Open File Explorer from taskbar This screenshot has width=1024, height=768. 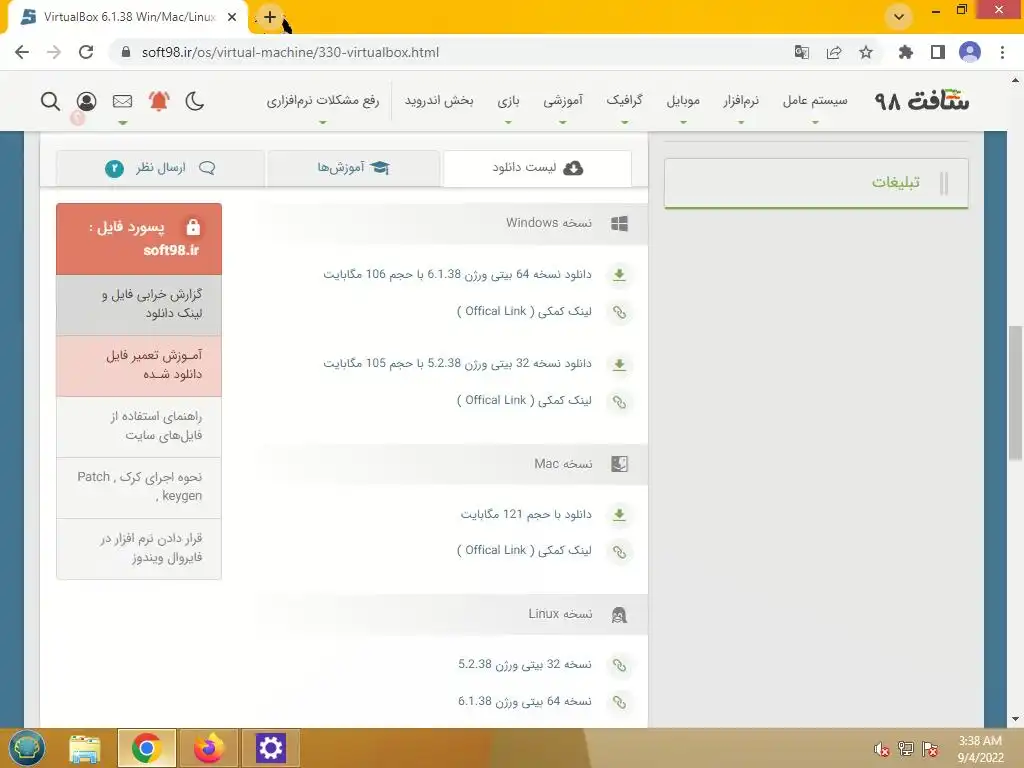85,748
